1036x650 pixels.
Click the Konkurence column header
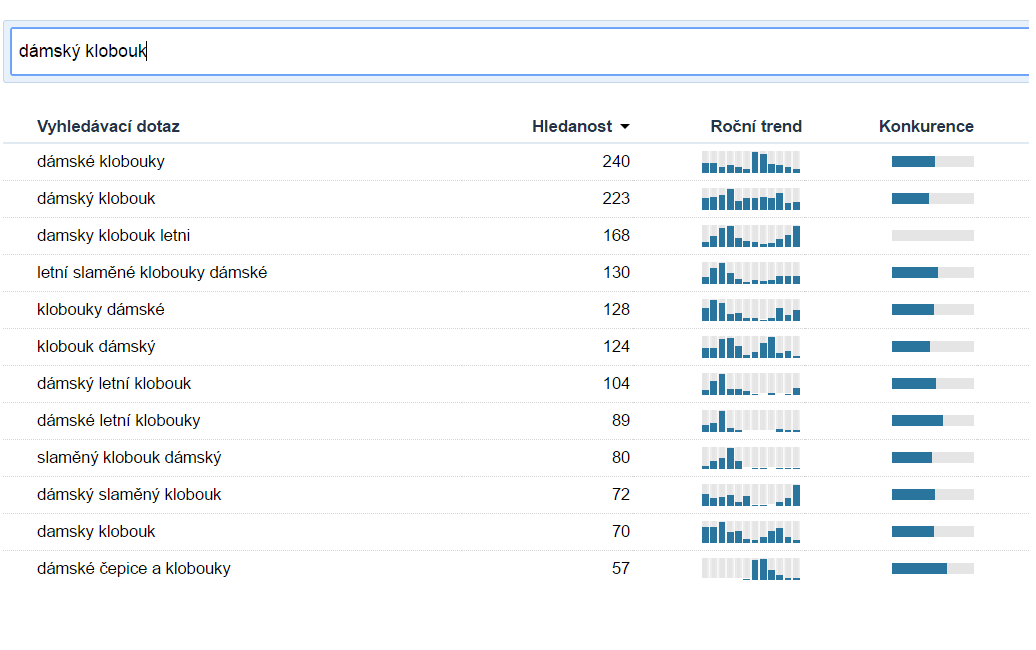925,126
